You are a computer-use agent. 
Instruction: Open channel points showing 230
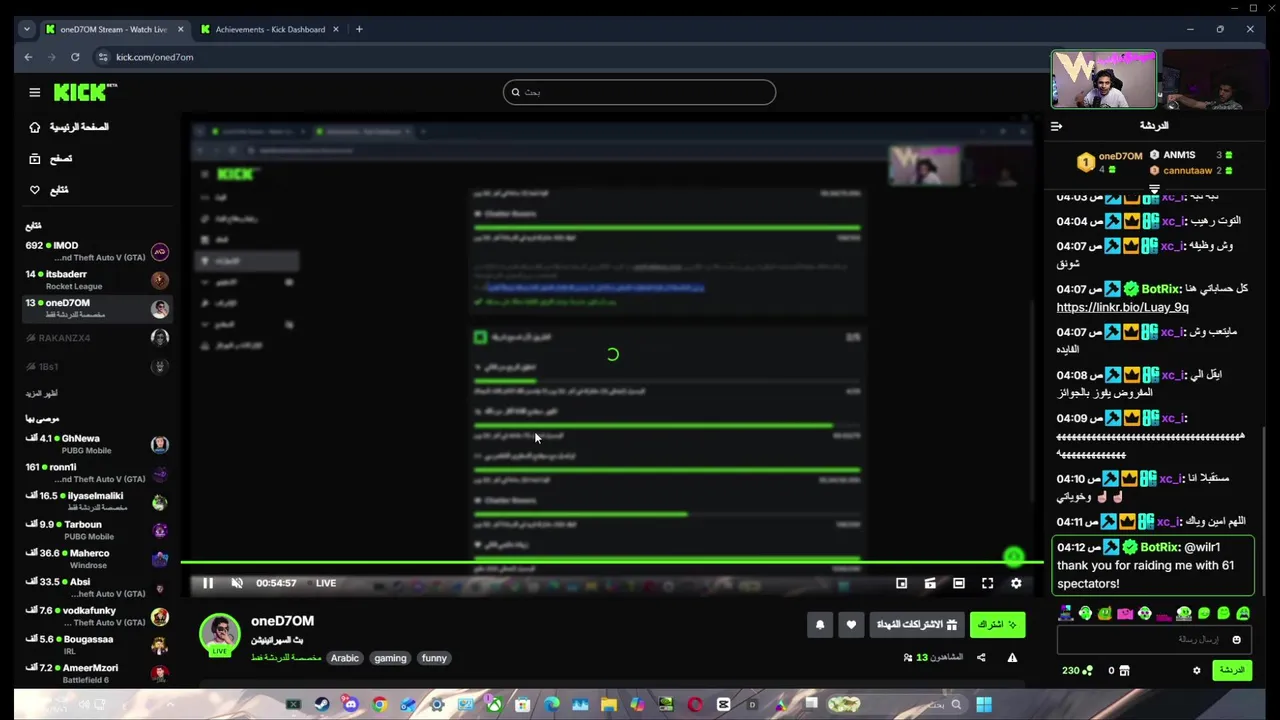[x=1077, y=670]
